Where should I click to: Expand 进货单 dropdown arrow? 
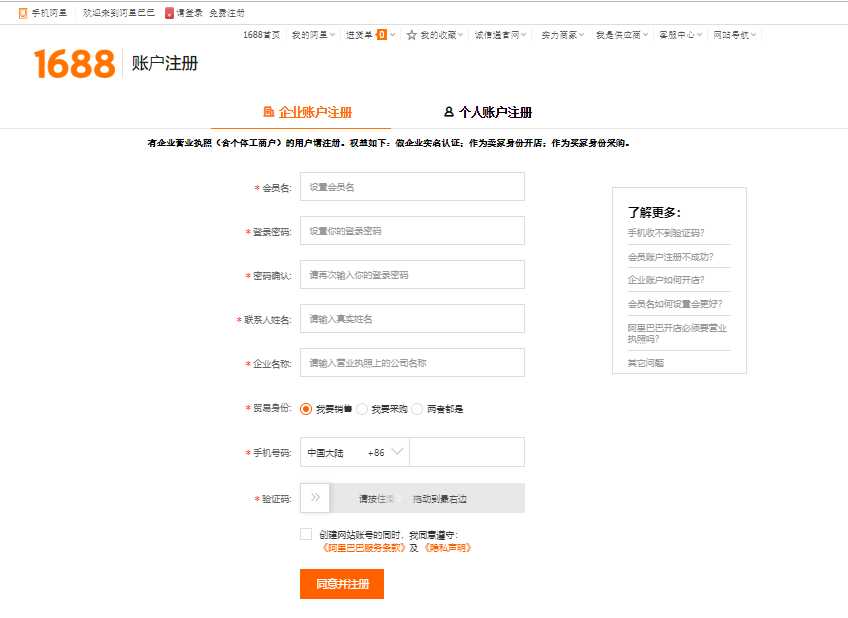pos(393,35)
